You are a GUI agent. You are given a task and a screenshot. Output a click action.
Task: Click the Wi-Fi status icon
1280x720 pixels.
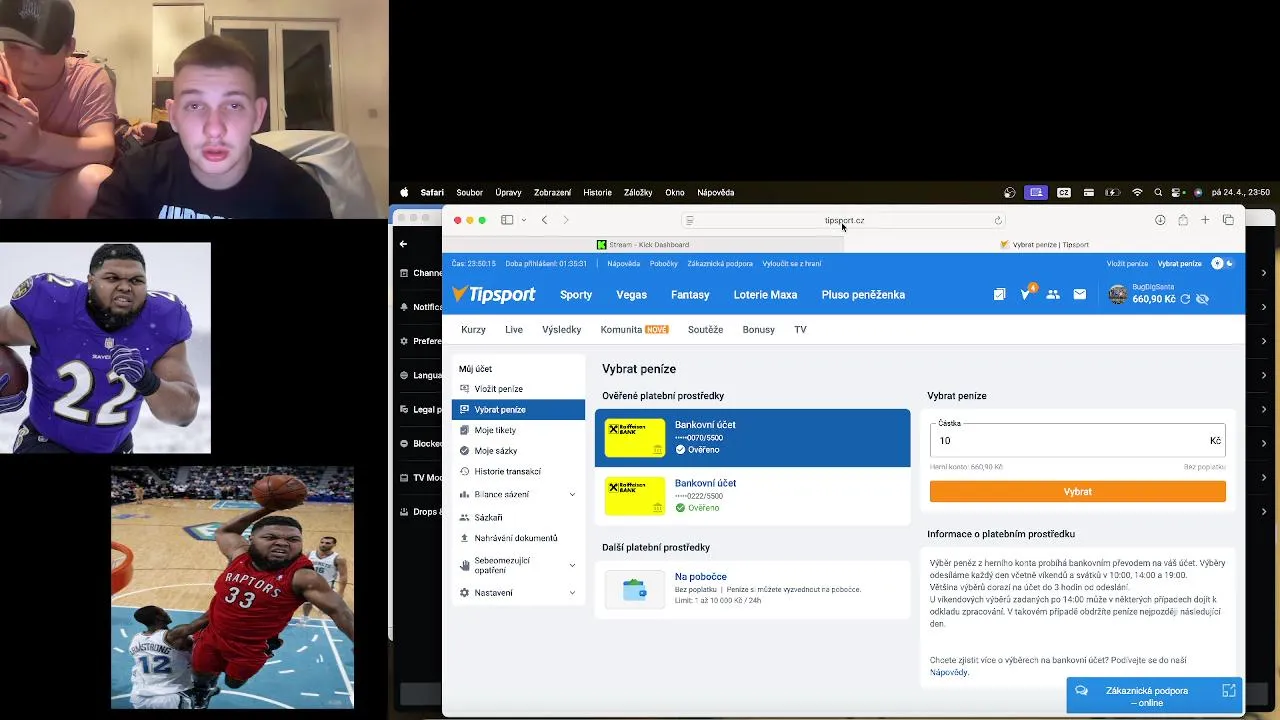tap(1137, 192)
